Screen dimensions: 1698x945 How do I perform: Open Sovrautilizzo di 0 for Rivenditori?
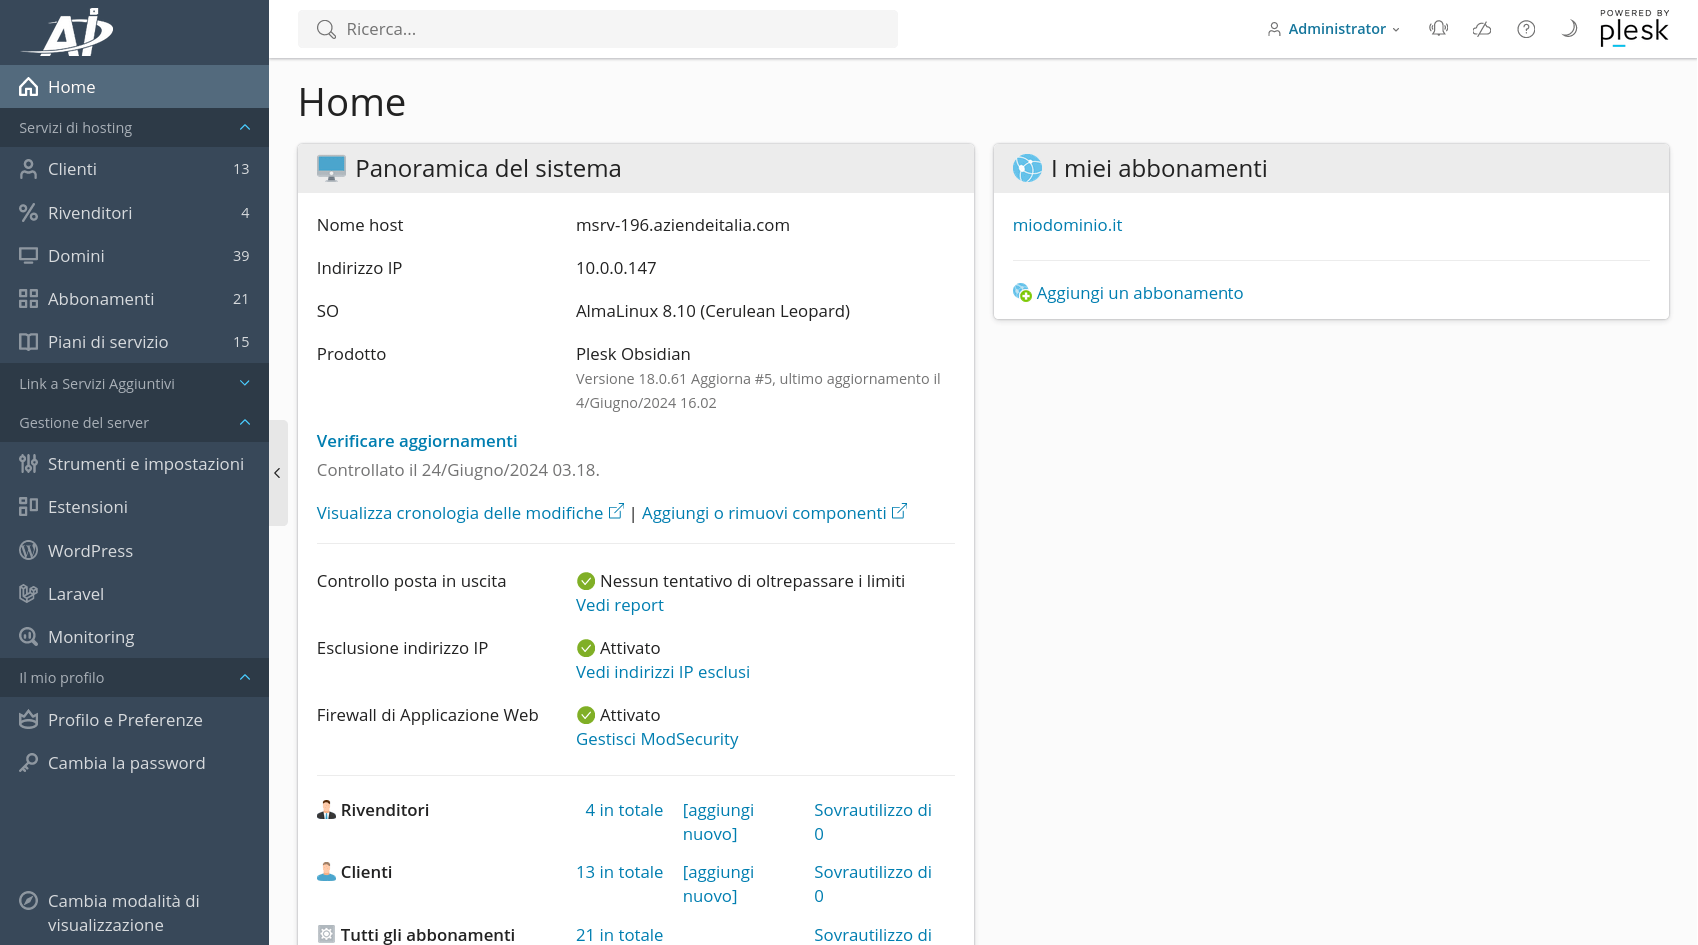(x=873, y=822)
